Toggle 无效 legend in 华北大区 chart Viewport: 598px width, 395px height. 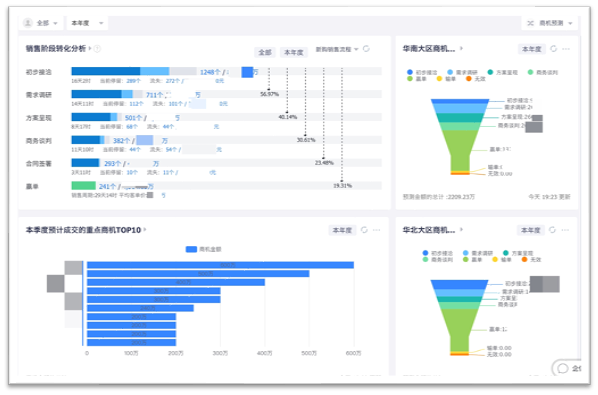click(531, 260)
